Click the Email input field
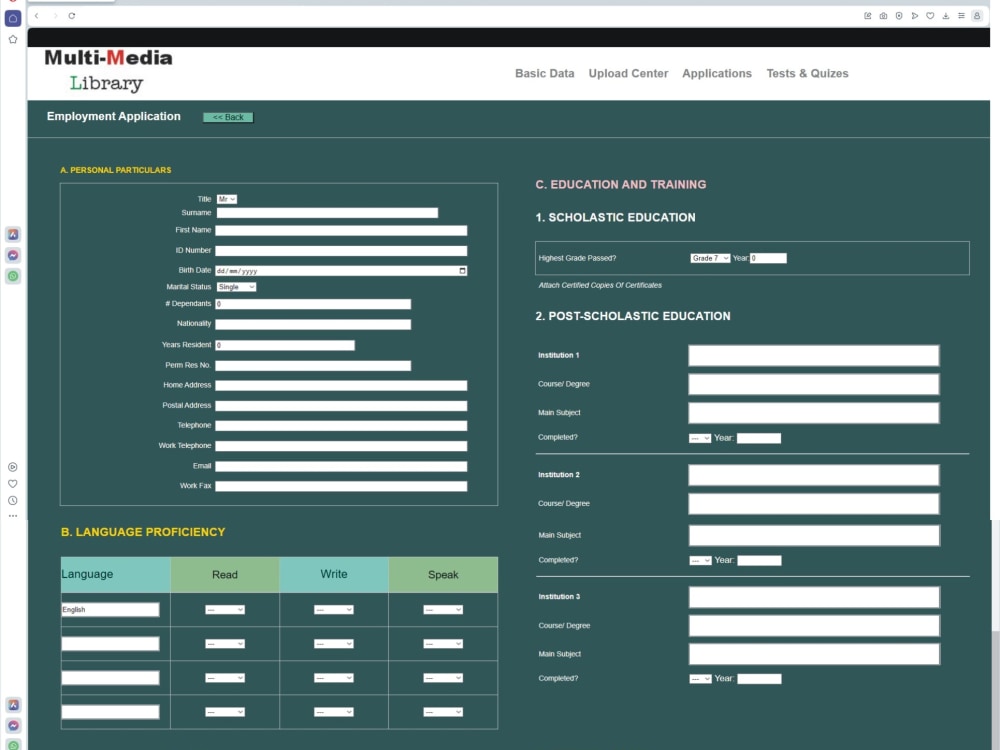The image size is (1000, 750). (341, 466)
